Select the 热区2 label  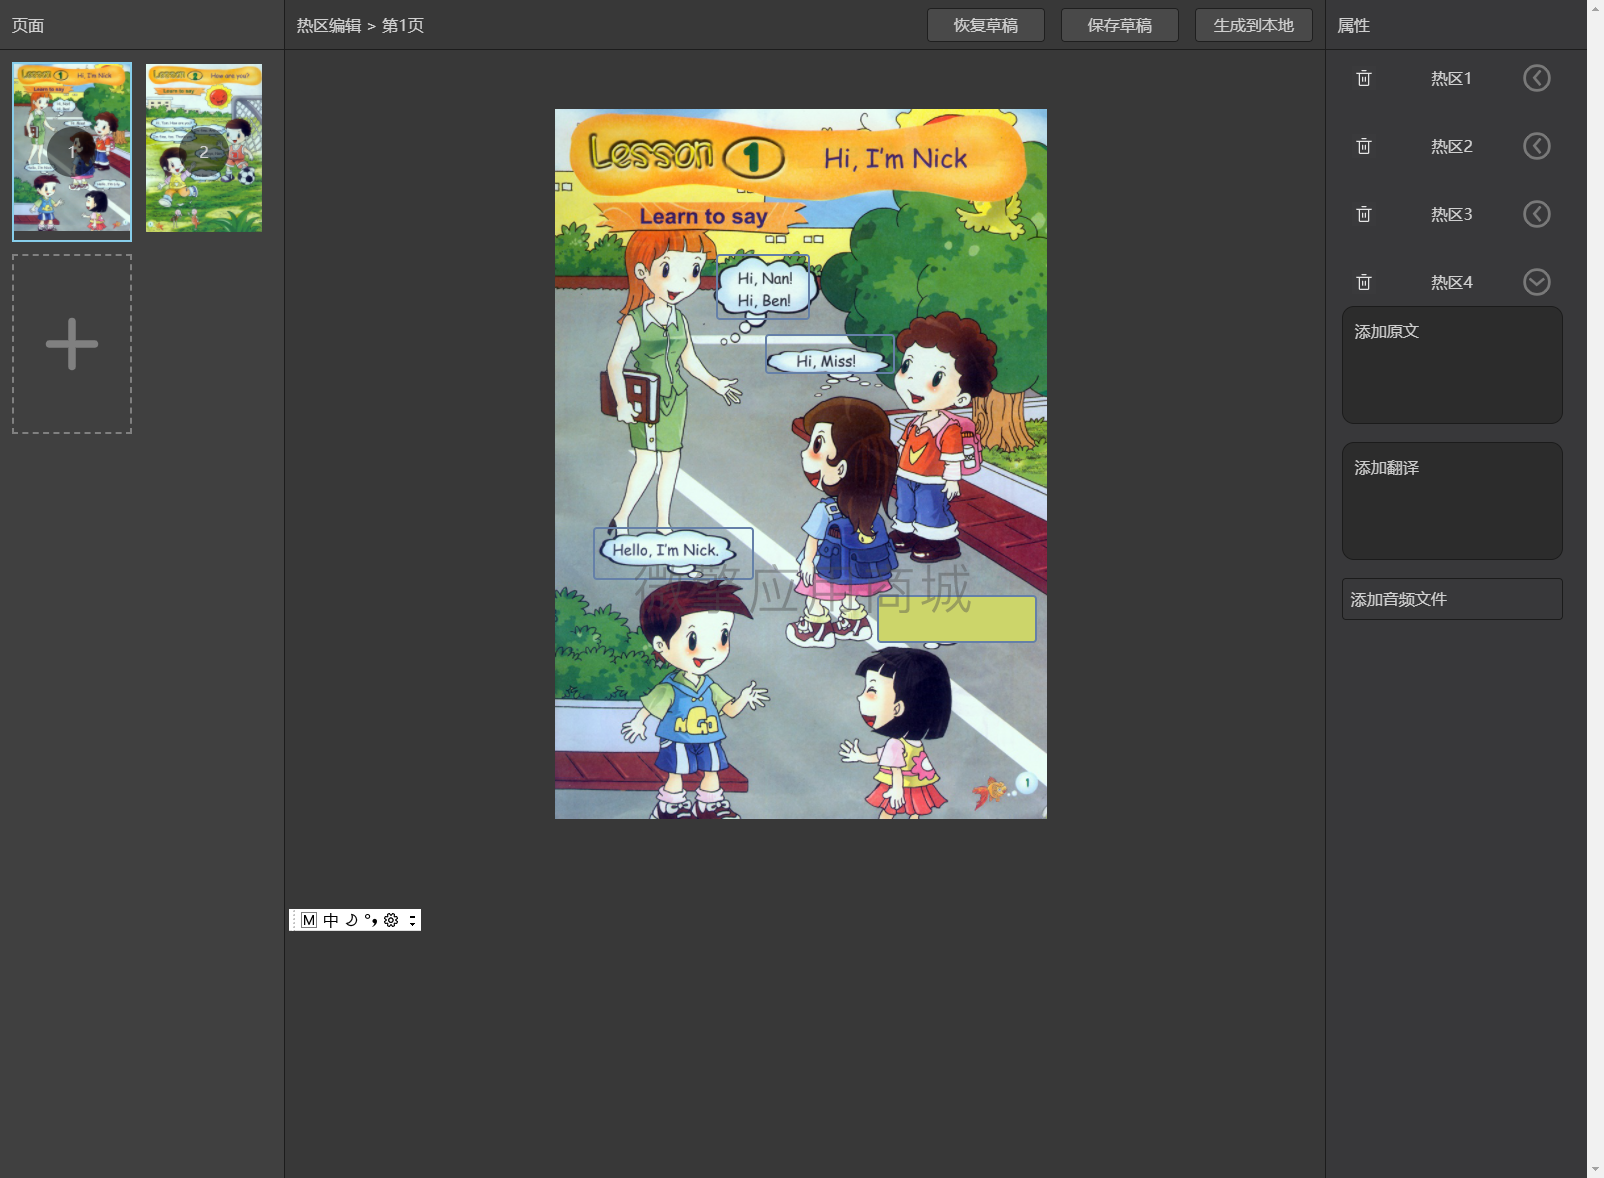pos(1451,146)
